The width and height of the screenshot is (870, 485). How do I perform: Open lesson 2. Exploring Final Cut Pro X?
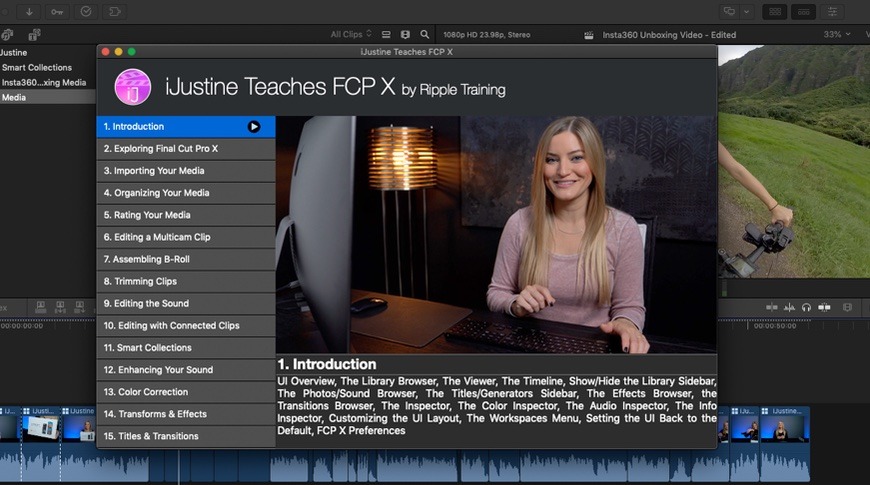[x=186, y=149]
